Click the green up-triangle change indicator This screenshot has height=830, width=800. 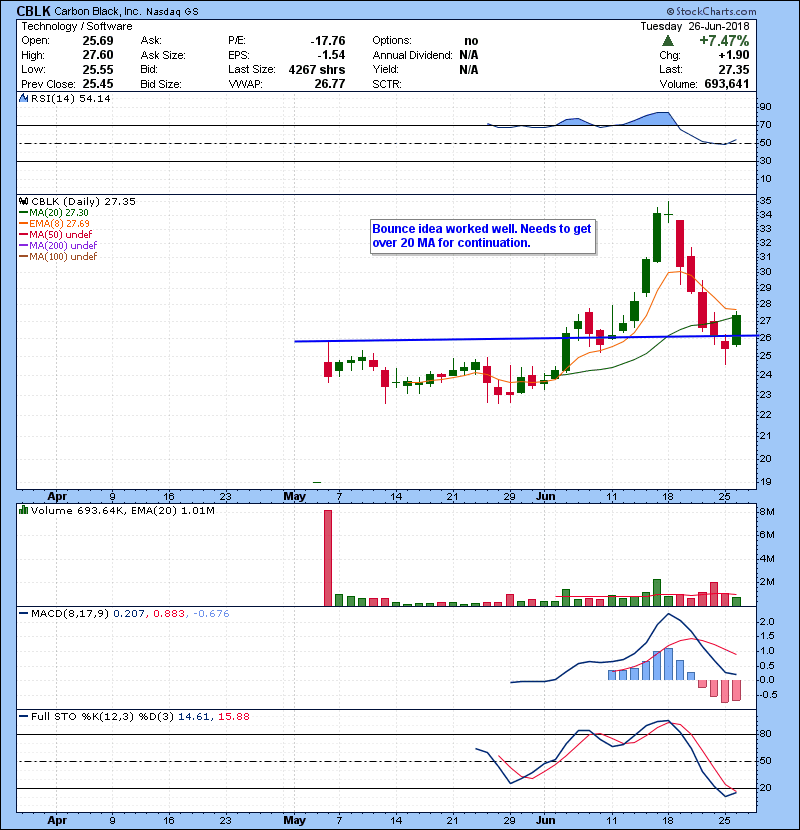668,41
